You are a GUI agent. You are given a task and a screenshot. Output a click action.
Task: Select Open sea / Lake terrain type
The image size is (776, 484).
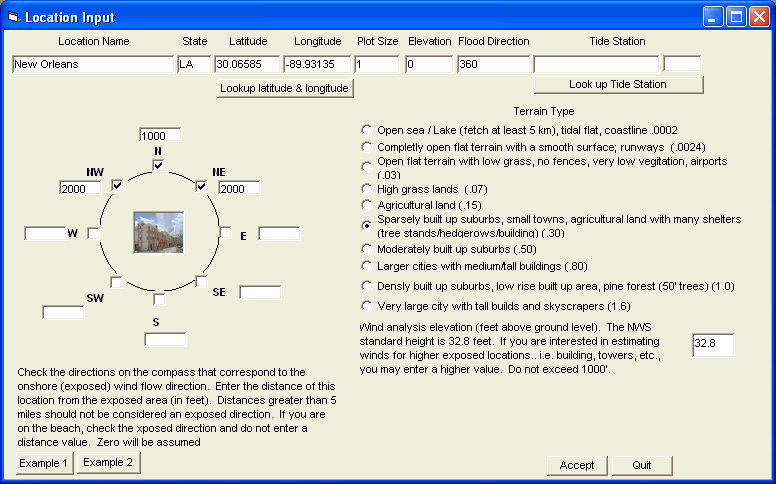pos(367,130)
